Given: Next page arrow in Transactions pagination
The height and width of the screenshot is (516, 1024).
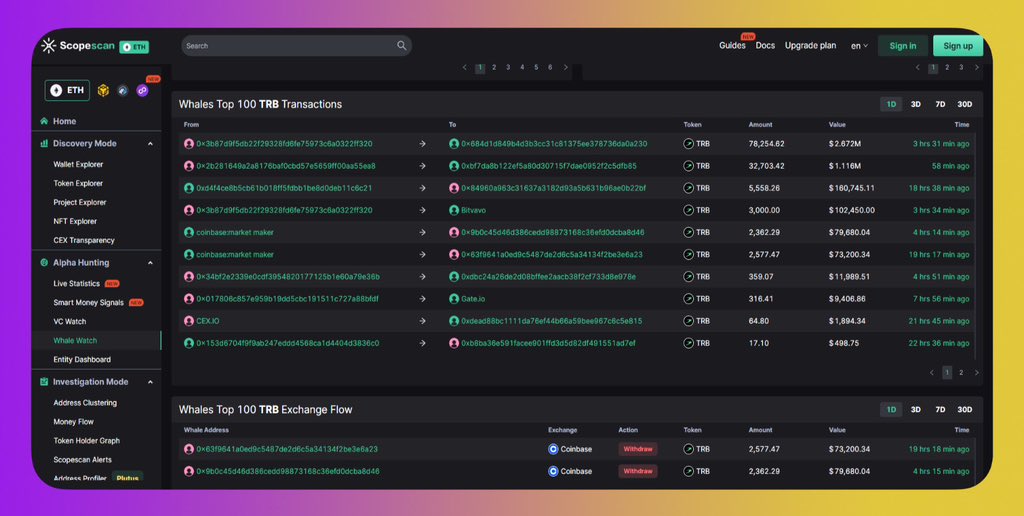Looking at the screenshot, I should click(976, 373).
